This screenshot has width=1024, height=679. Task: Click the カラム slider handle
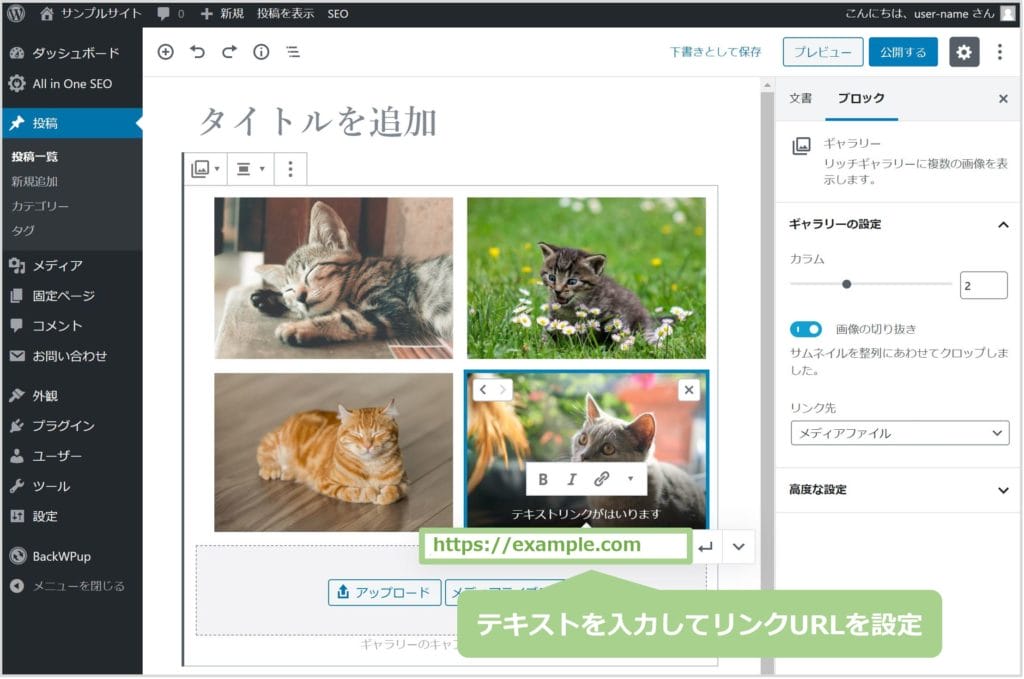coord(846,285)
